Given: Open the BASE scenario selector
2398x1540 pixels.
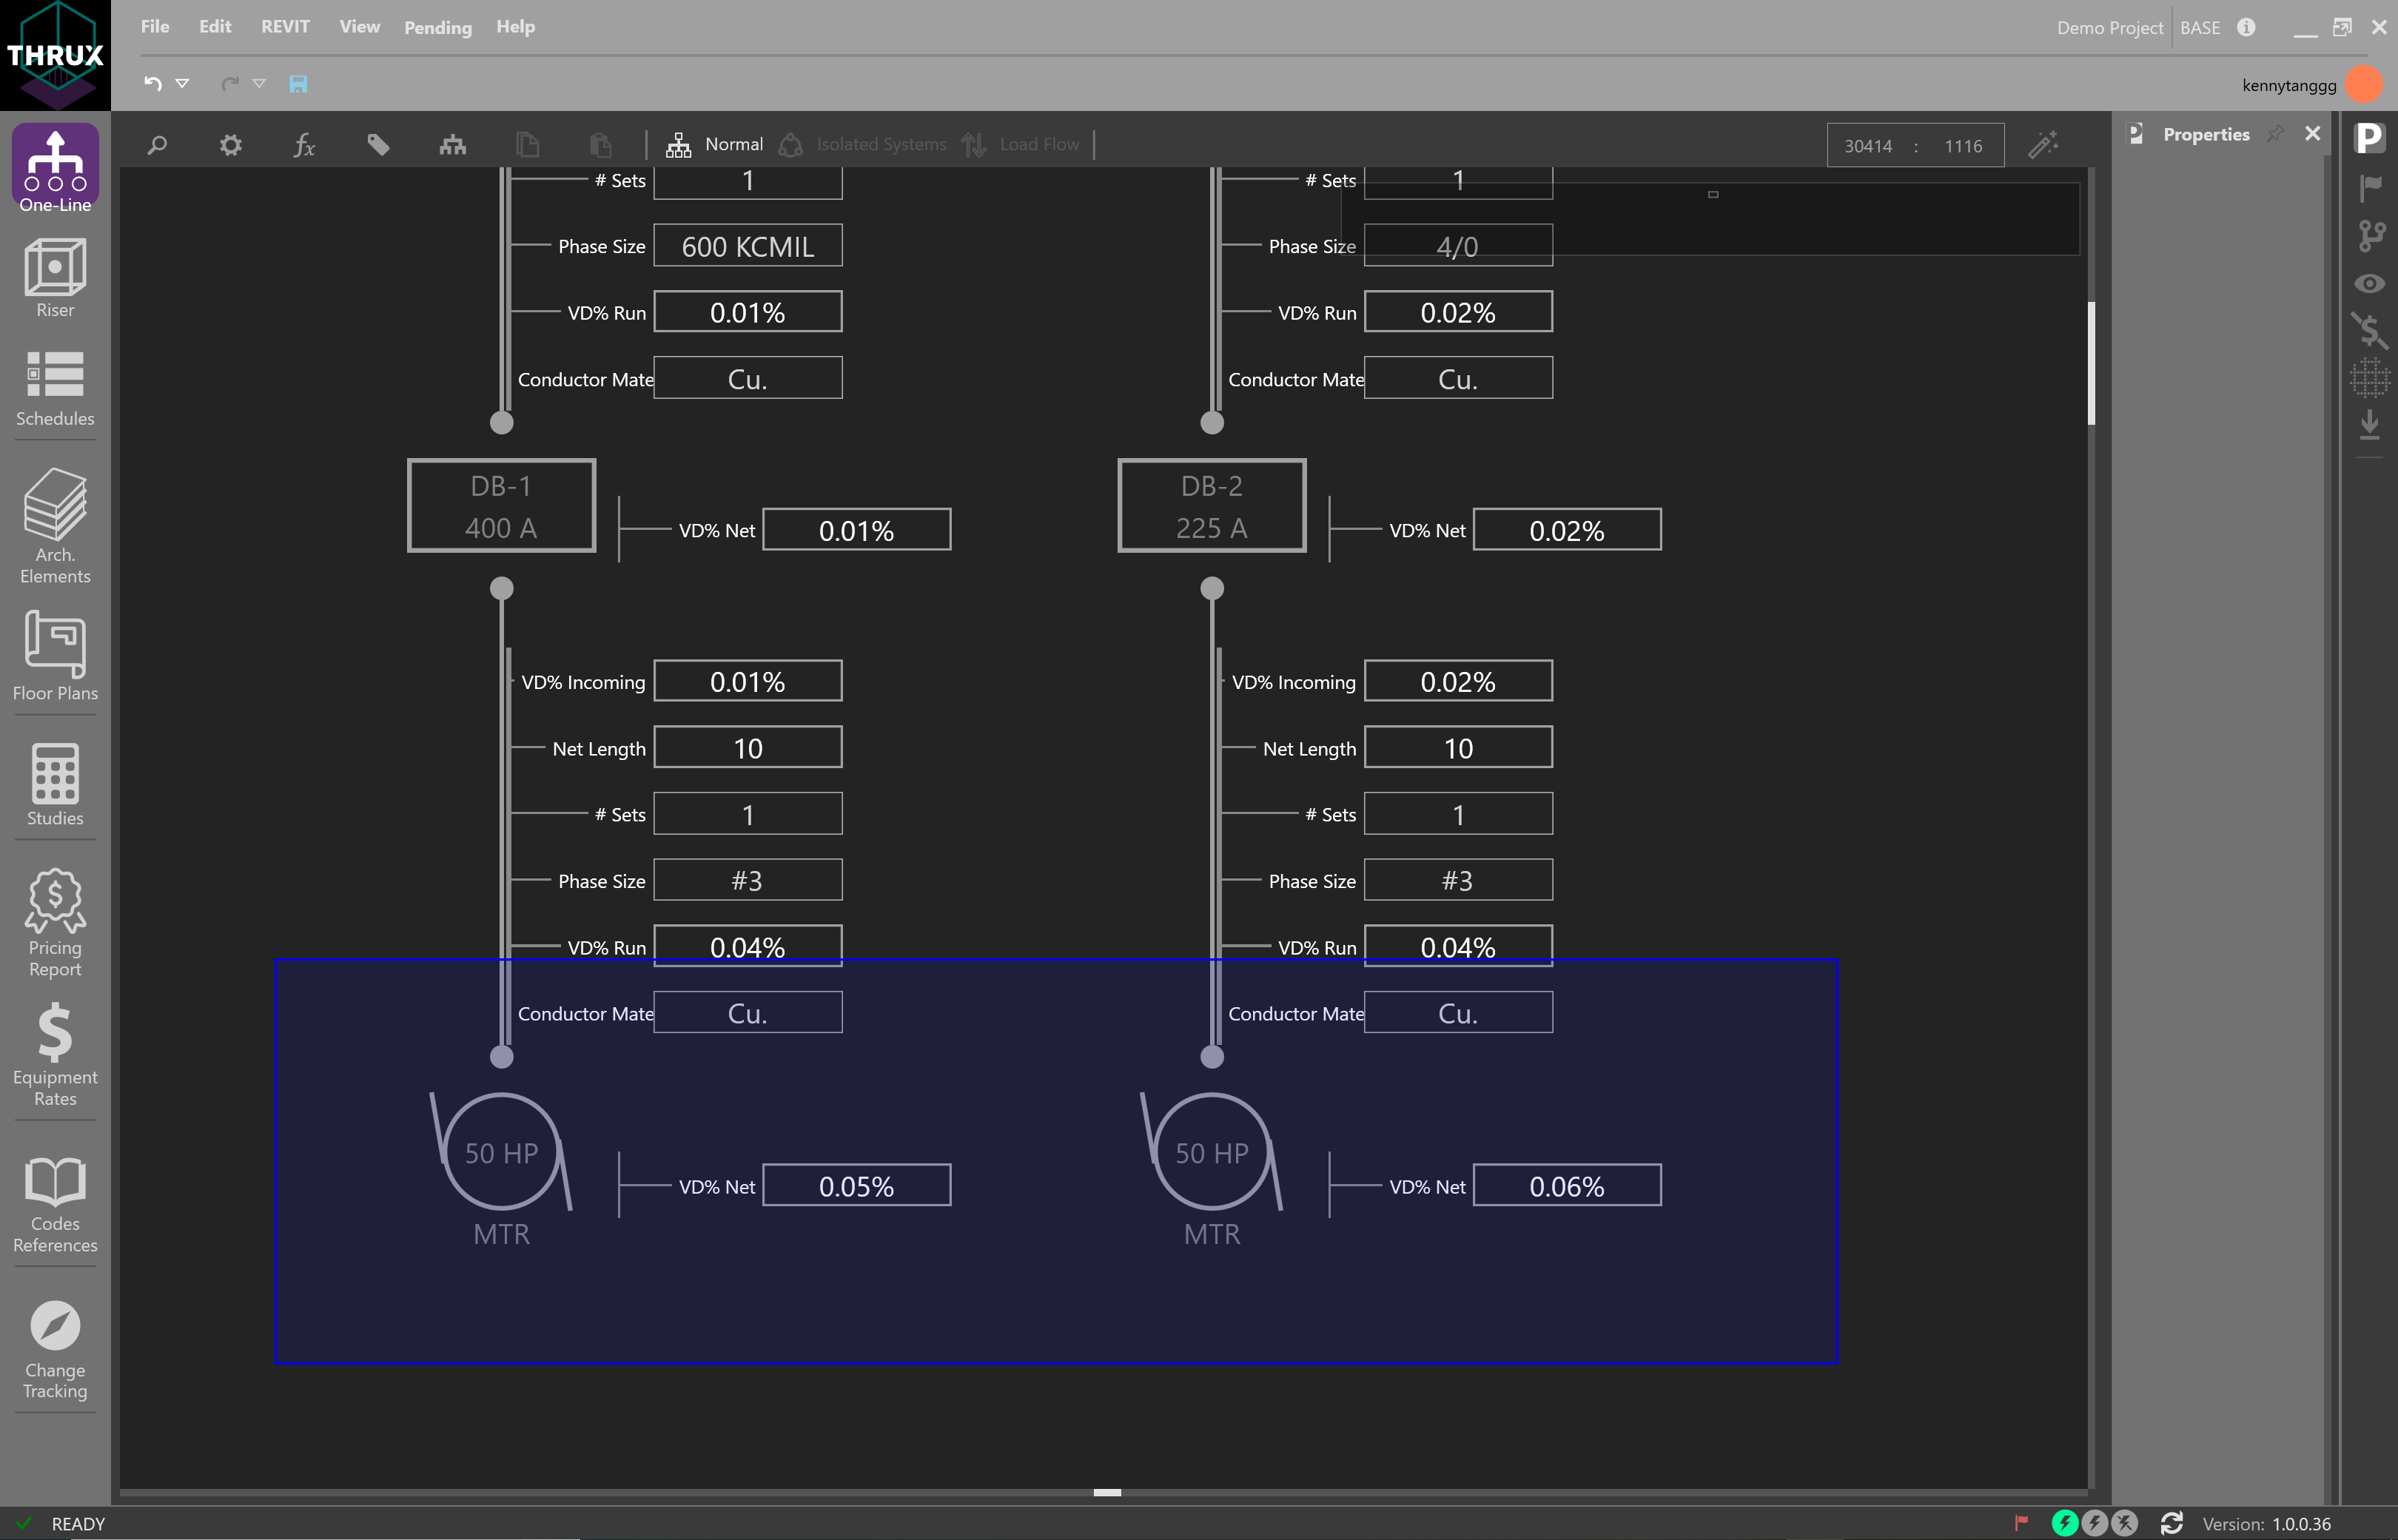Looking at the screenshot, I should [2200, 28].
